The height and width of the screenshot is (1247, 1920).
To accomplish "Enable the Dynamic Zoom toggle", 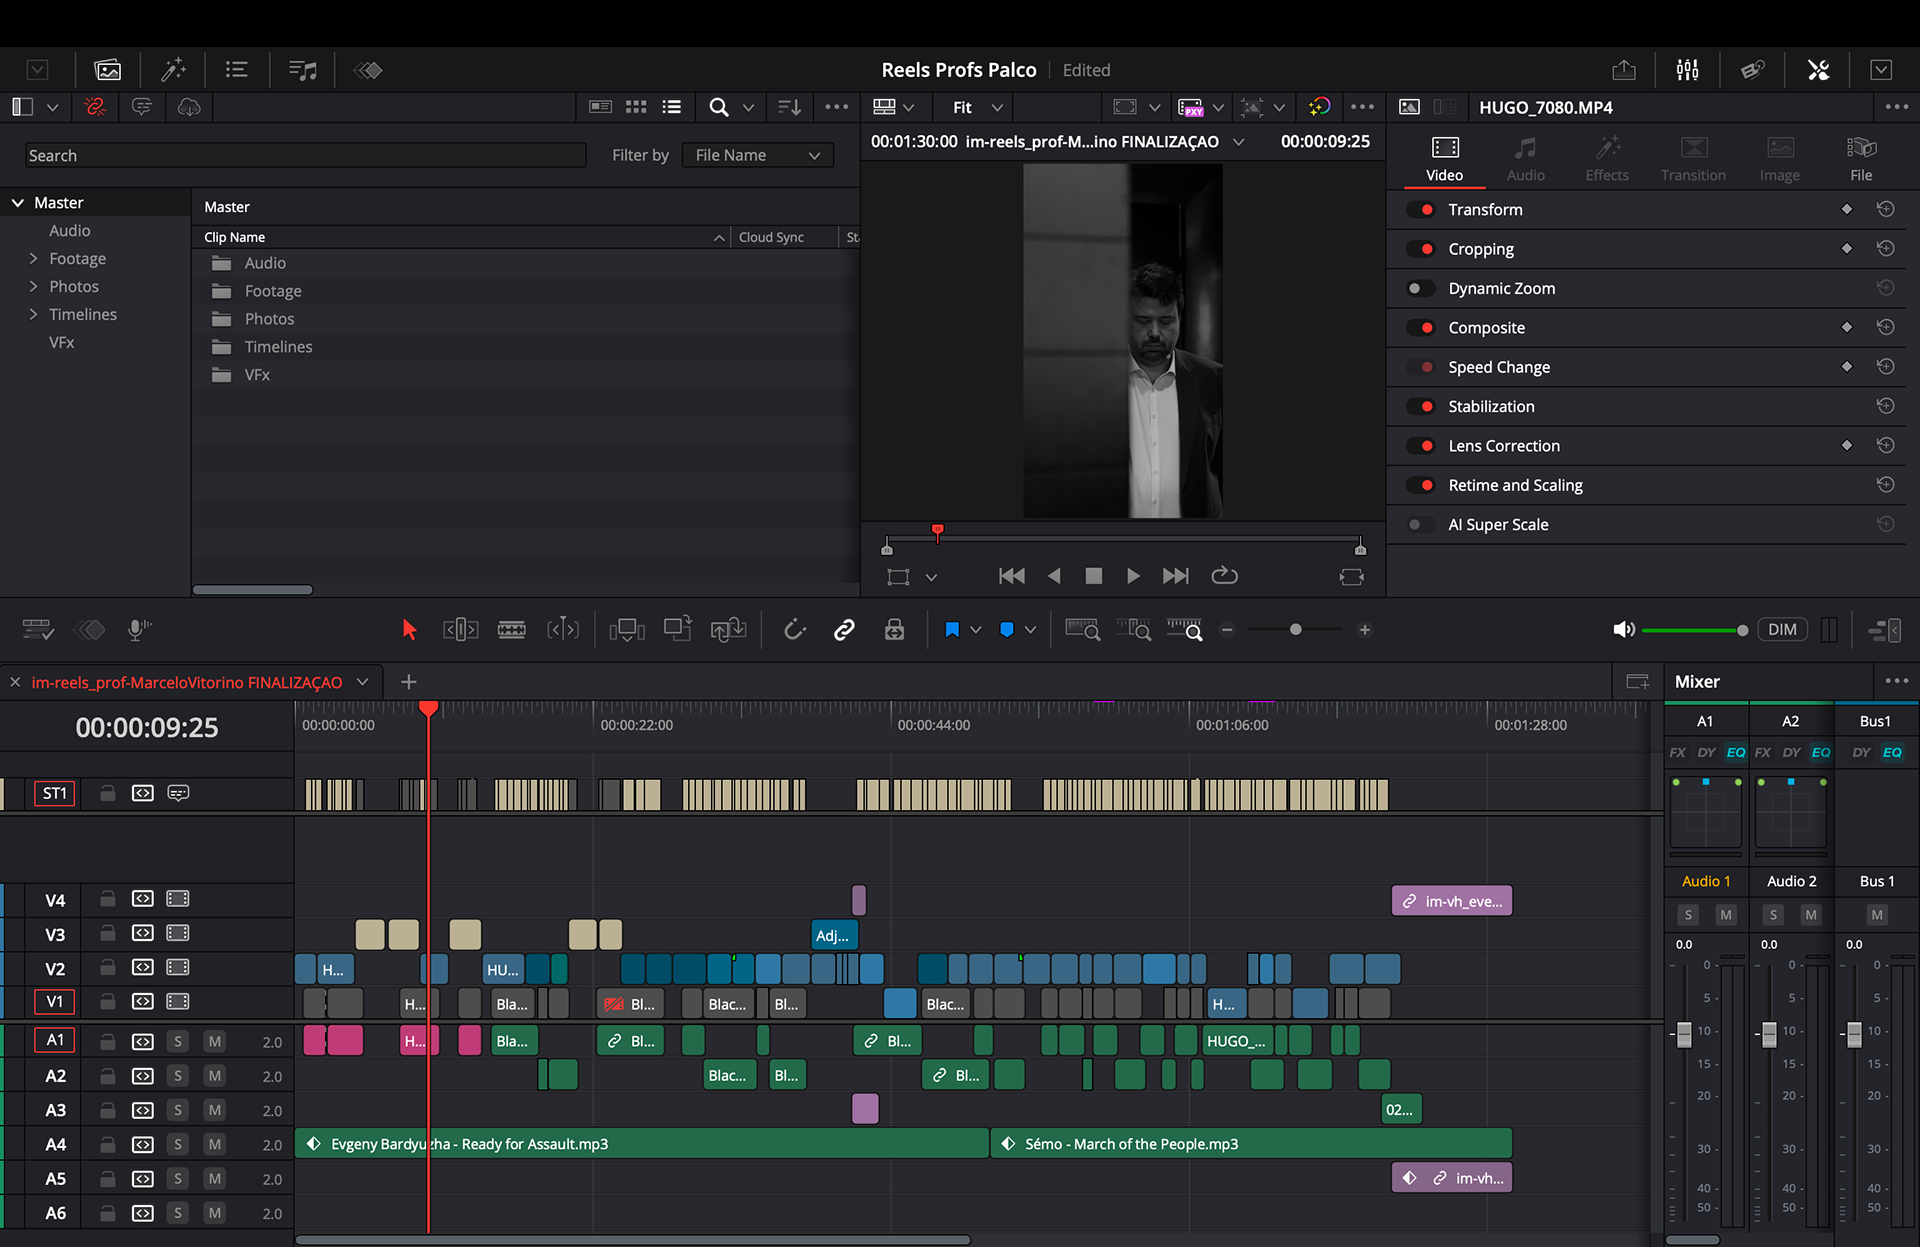I will (x=1421, y=288).
